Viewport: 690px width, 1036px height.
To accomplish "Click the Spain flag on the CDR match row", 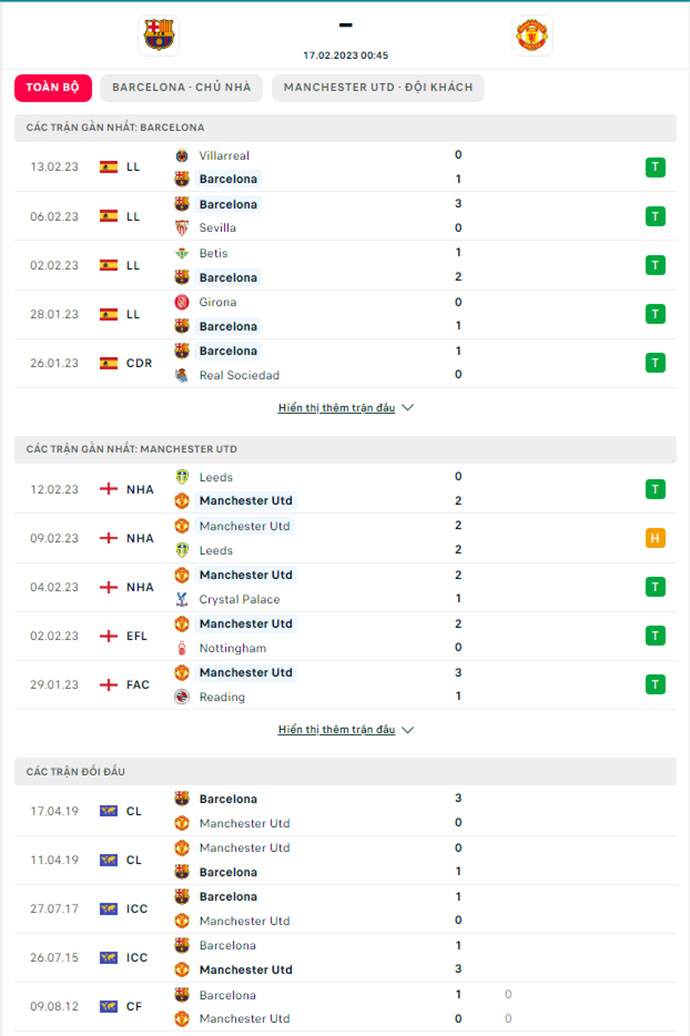I will [x=109, y=363].
